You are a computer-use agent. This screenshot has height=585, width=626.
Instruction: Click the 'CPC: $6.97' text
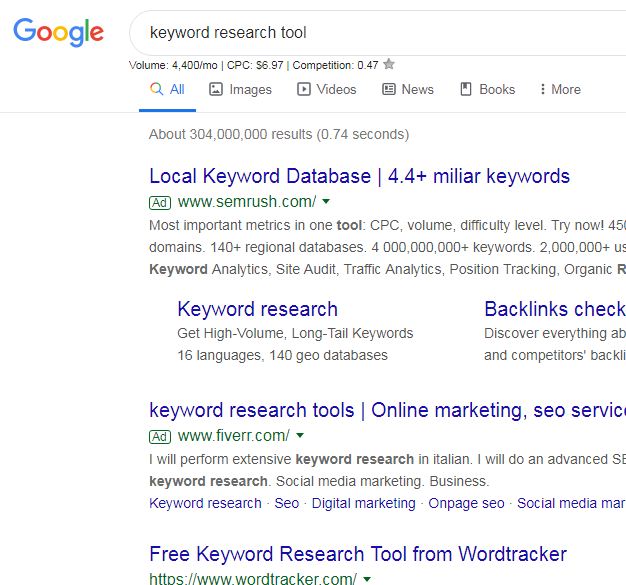[x=255, y=65]
